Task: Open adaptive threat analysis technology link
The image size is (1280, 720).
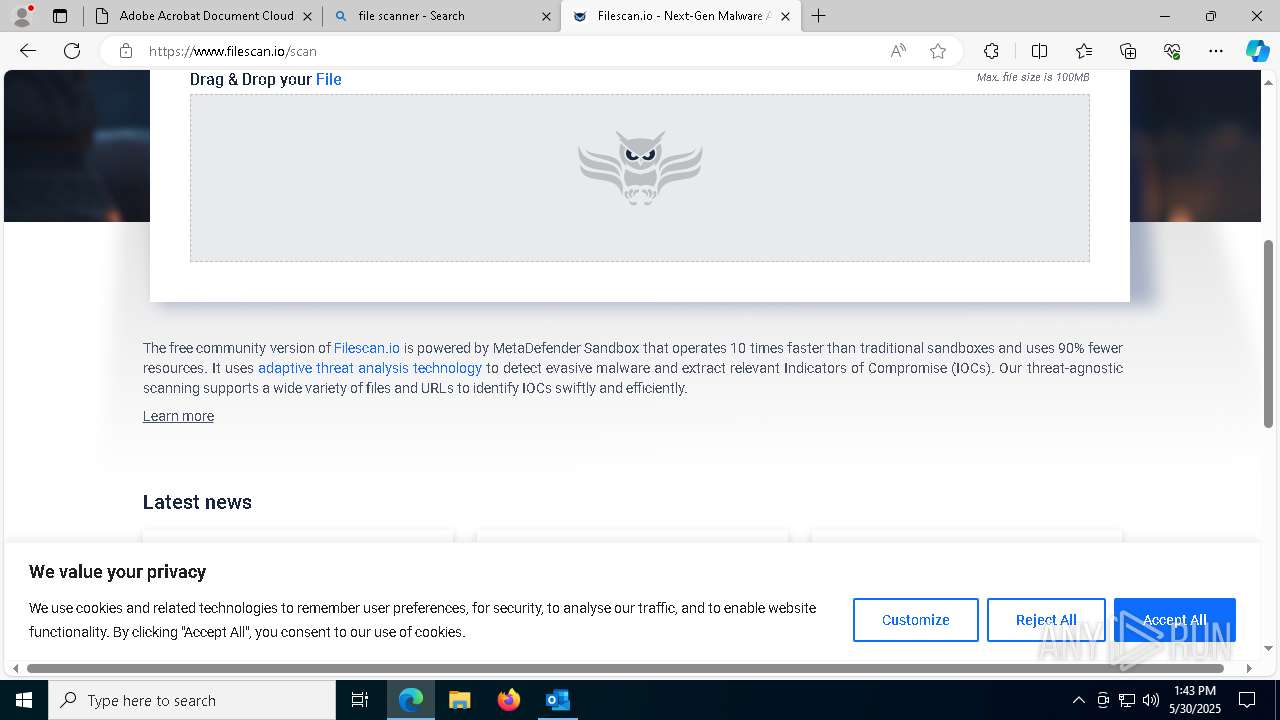Action: pyautogui.click(x=370, y=368)
